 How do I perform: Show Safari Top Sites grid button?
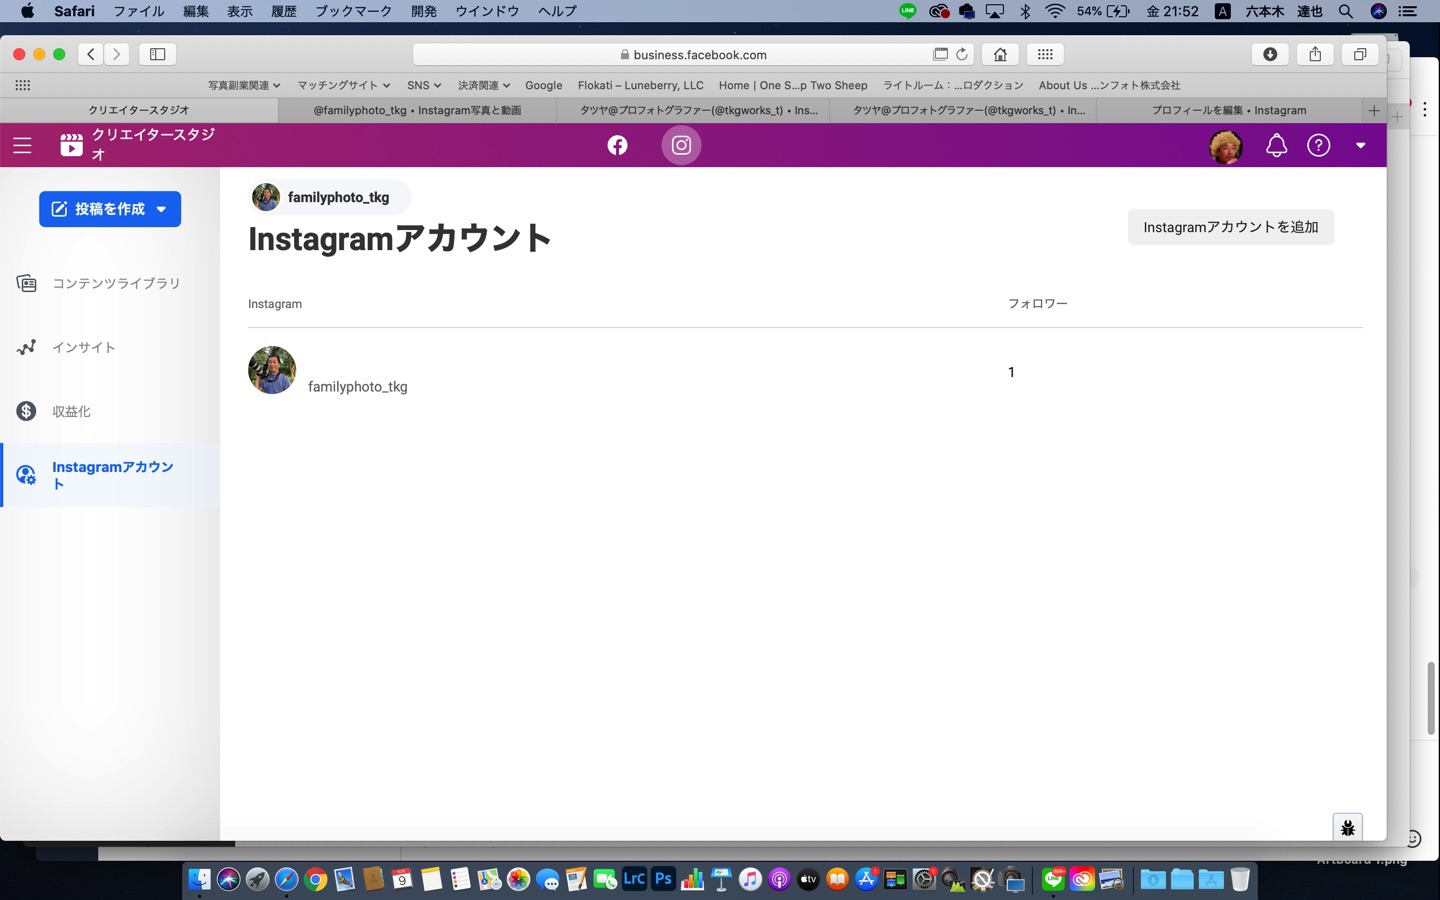click(1045, 54)
